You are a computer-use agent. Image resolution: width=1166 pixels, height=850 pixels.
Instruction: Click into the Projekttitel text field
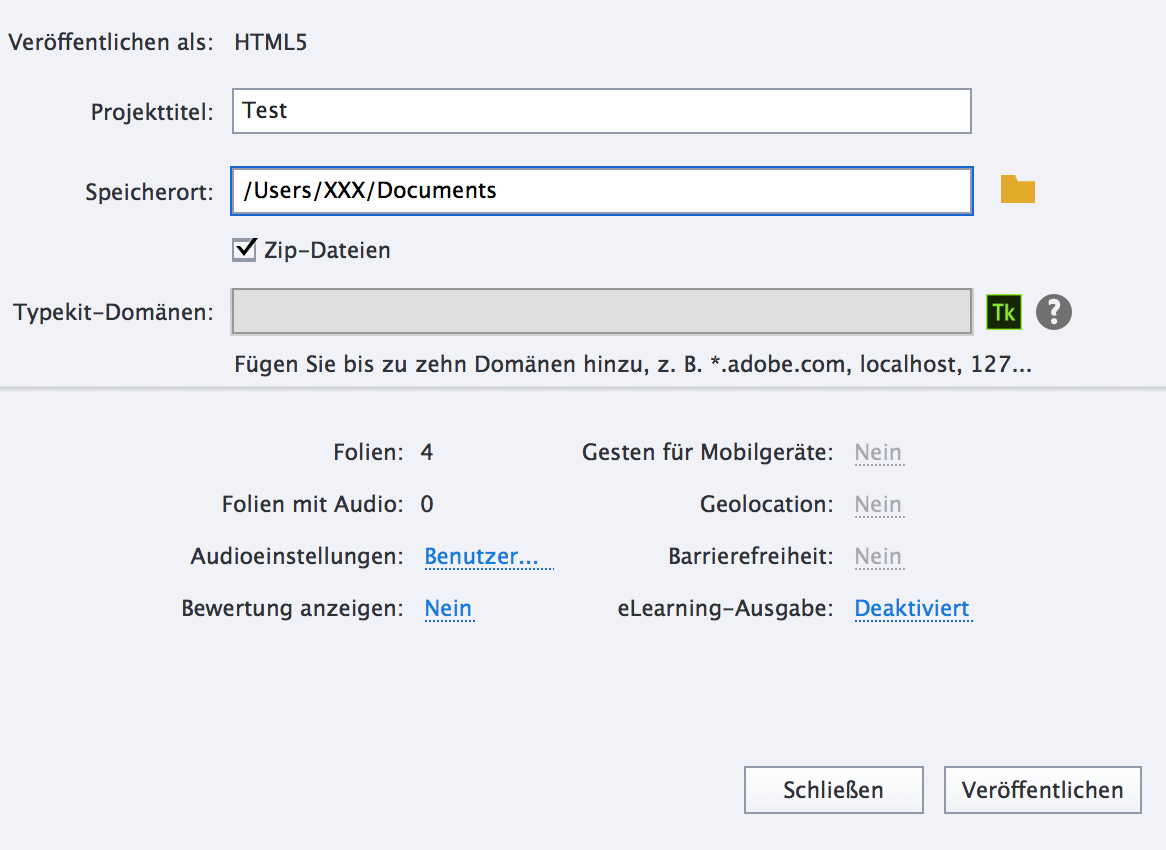[601, 111]
